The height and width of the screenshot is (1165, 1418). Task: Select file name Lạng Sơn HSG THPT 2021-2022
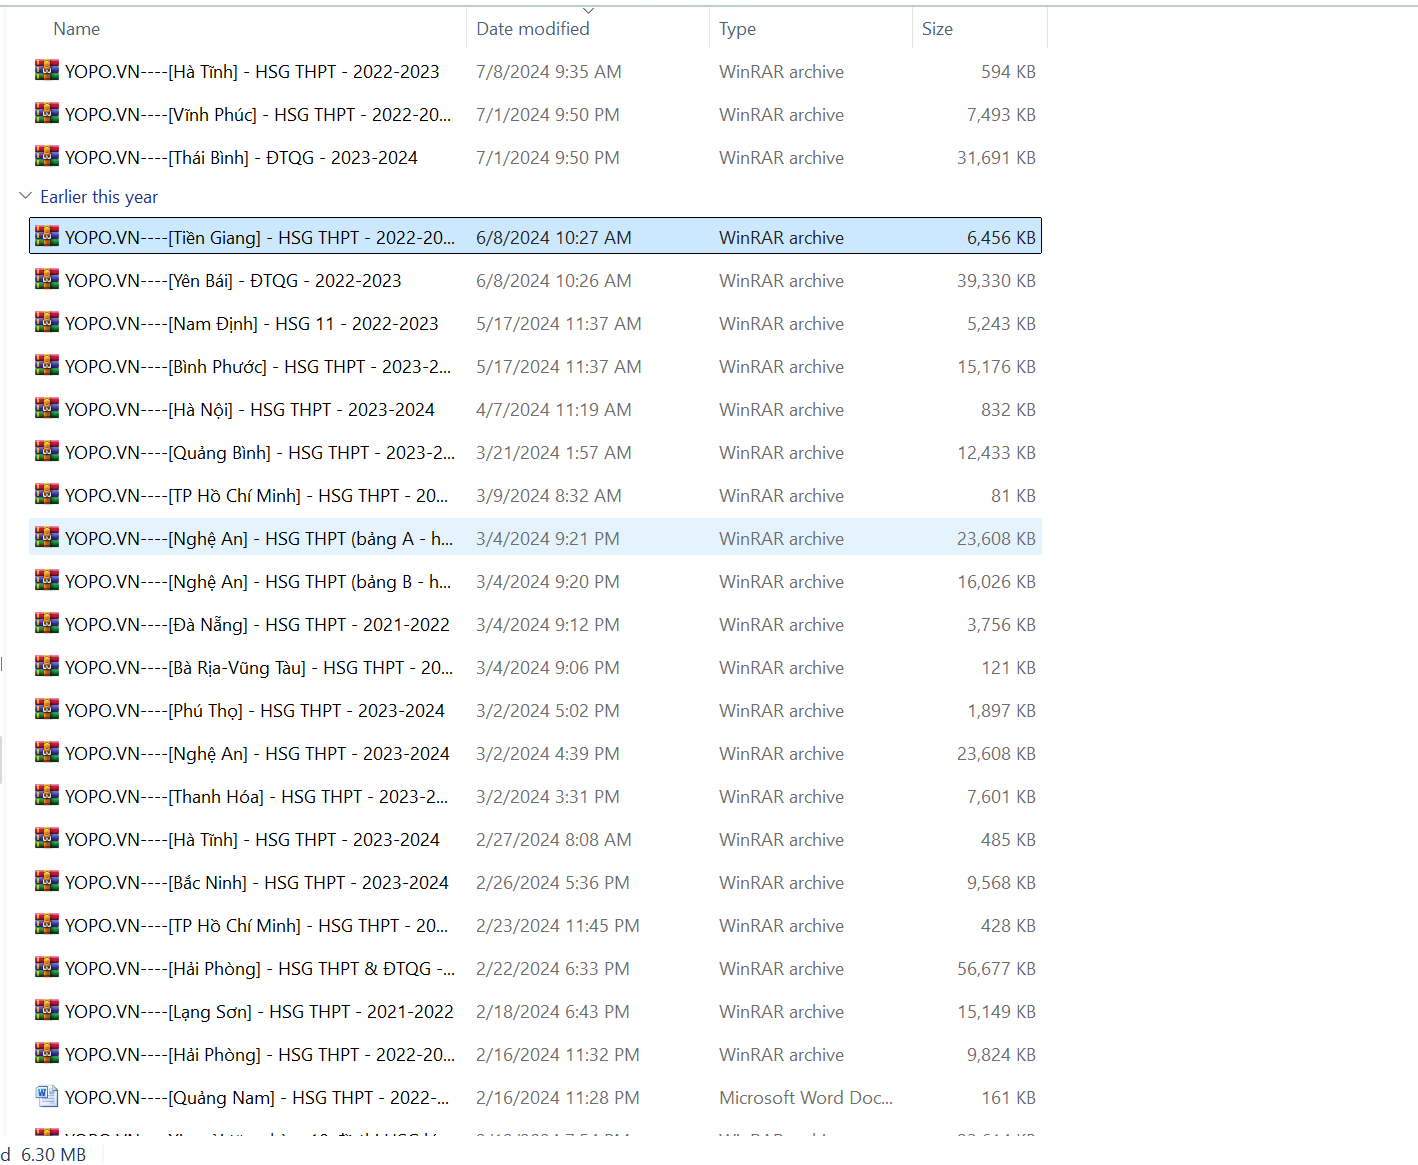pyautogui.click(x=259, y=1012)
